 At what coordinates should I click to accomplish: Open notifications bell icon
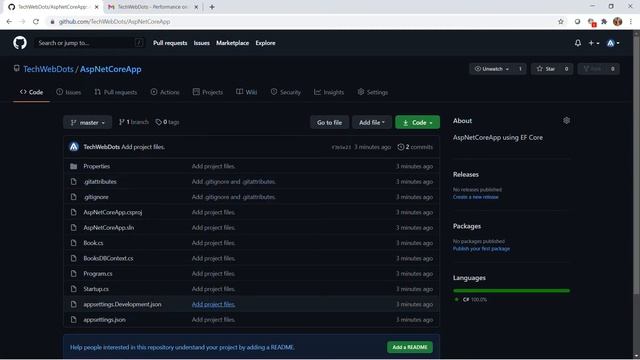[578, 43]
